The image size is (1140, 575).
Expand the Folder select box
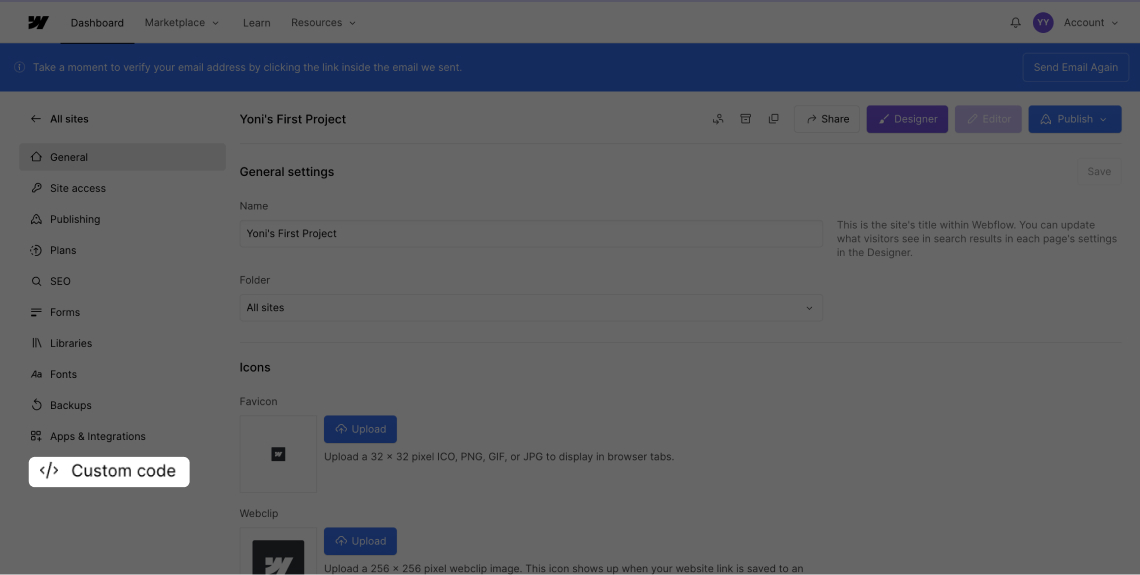click(x=530, y=308)
